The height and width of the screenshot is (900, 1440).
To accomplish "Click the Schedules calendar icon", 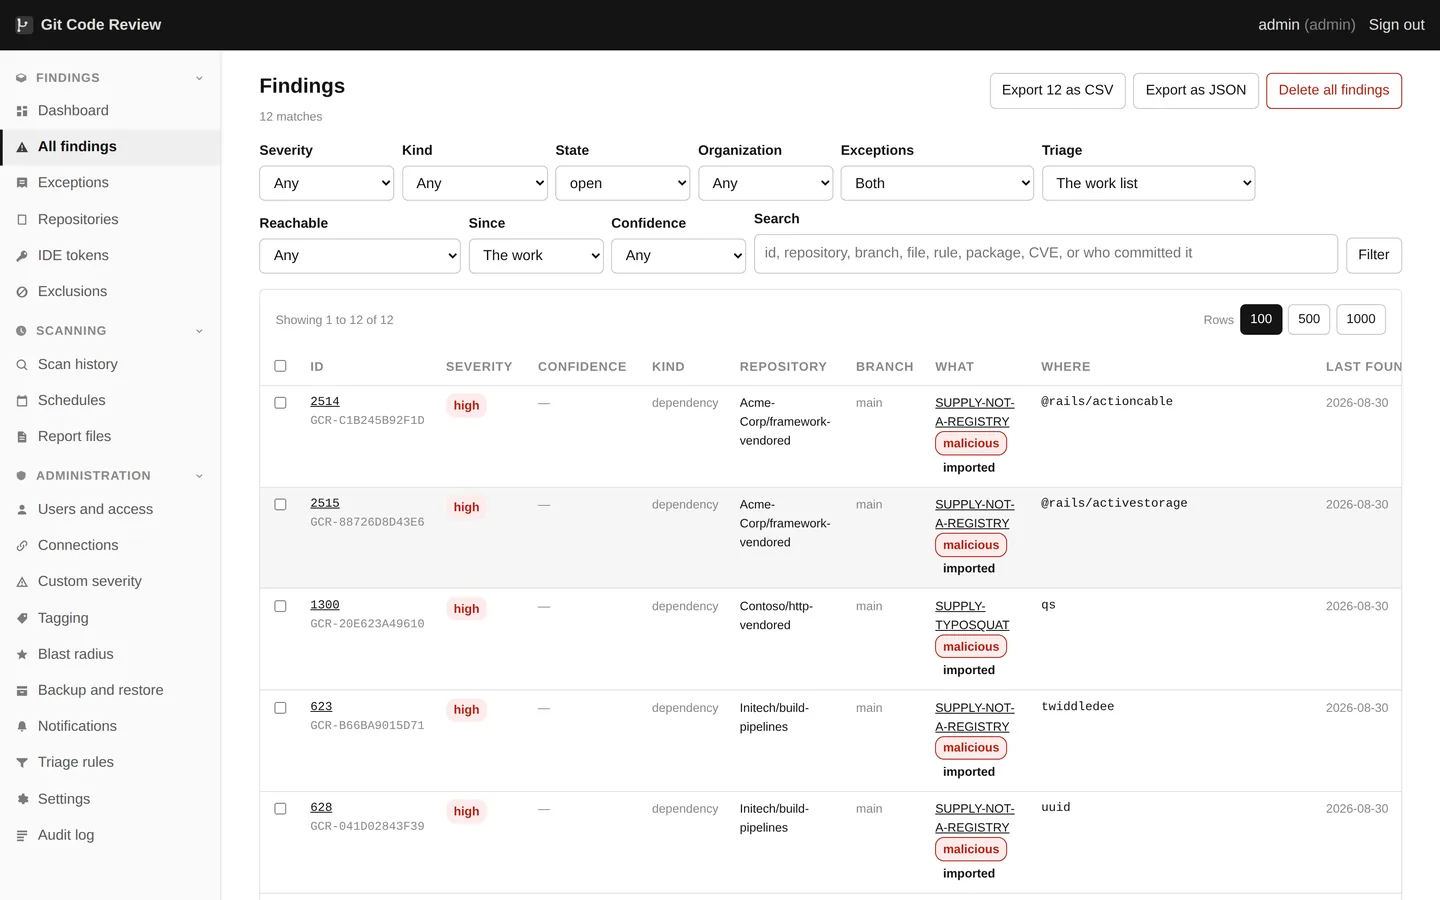I will [22, 401].
